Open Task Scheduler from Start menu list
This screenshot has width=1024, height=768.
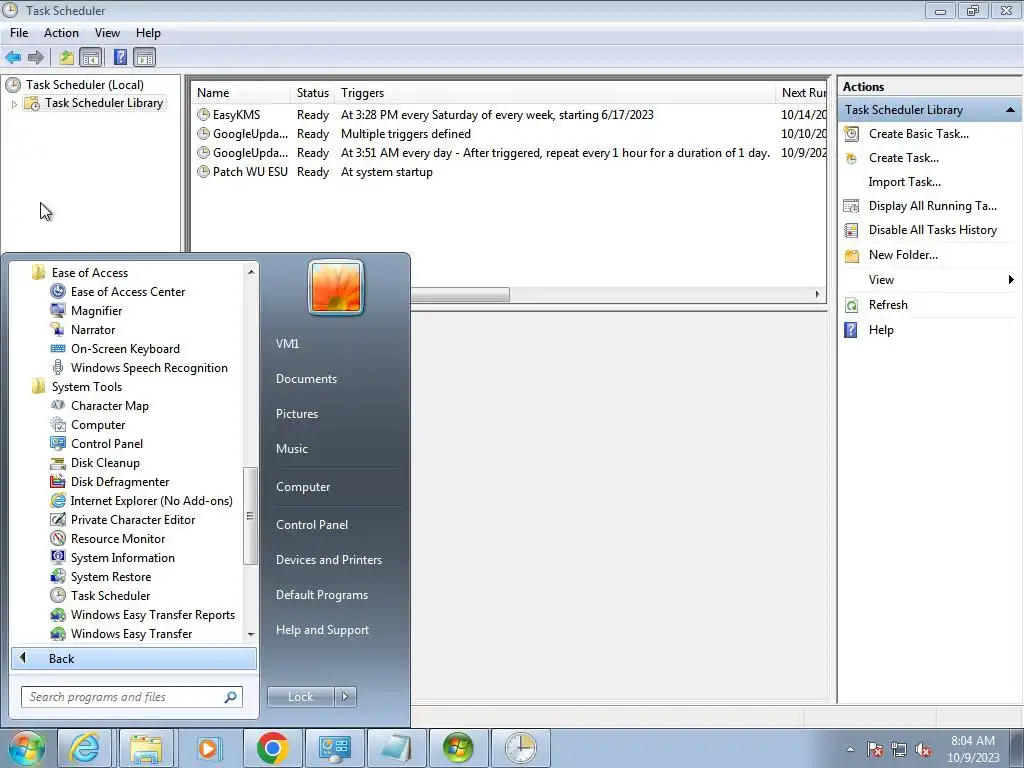[x=110, y=596]
